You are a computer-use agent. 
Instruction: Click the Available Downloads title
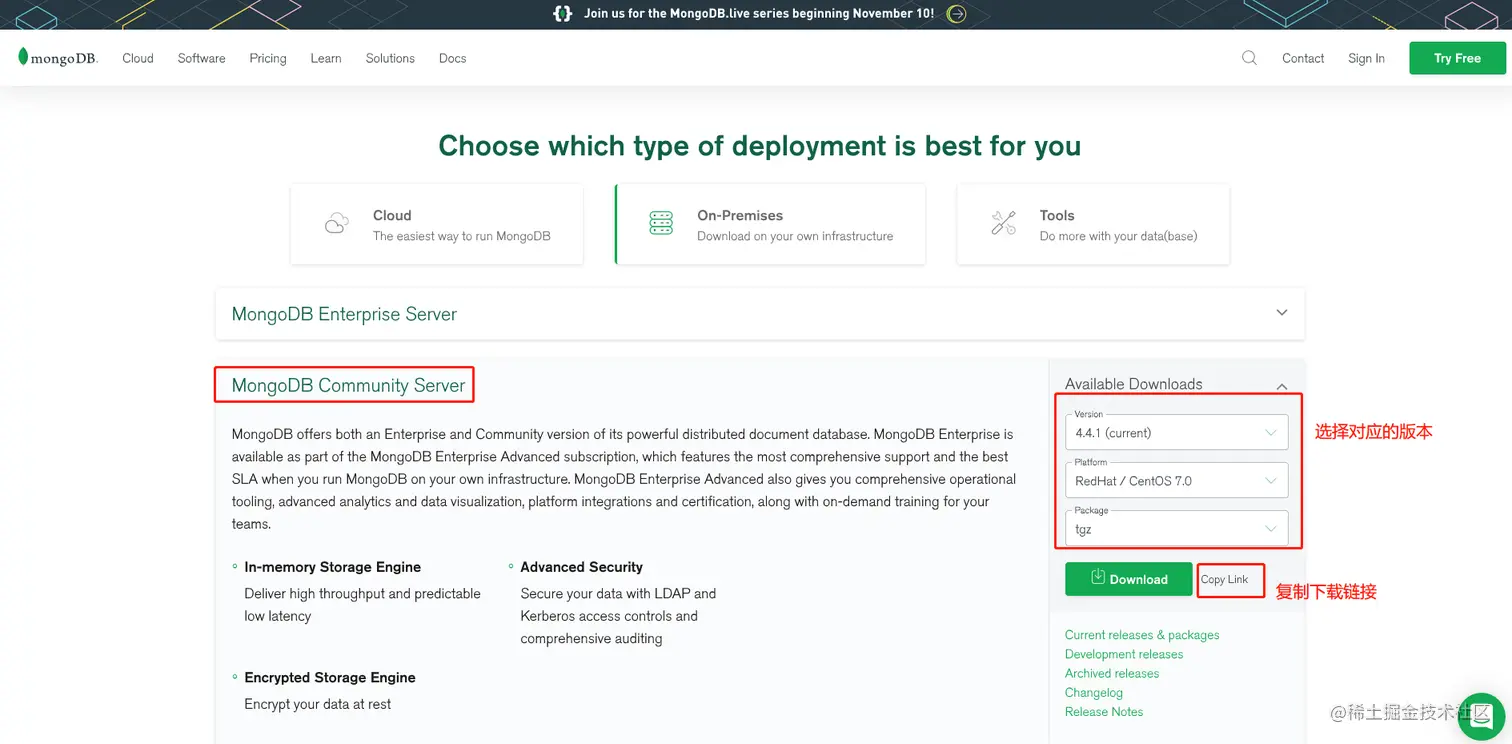1134,384
